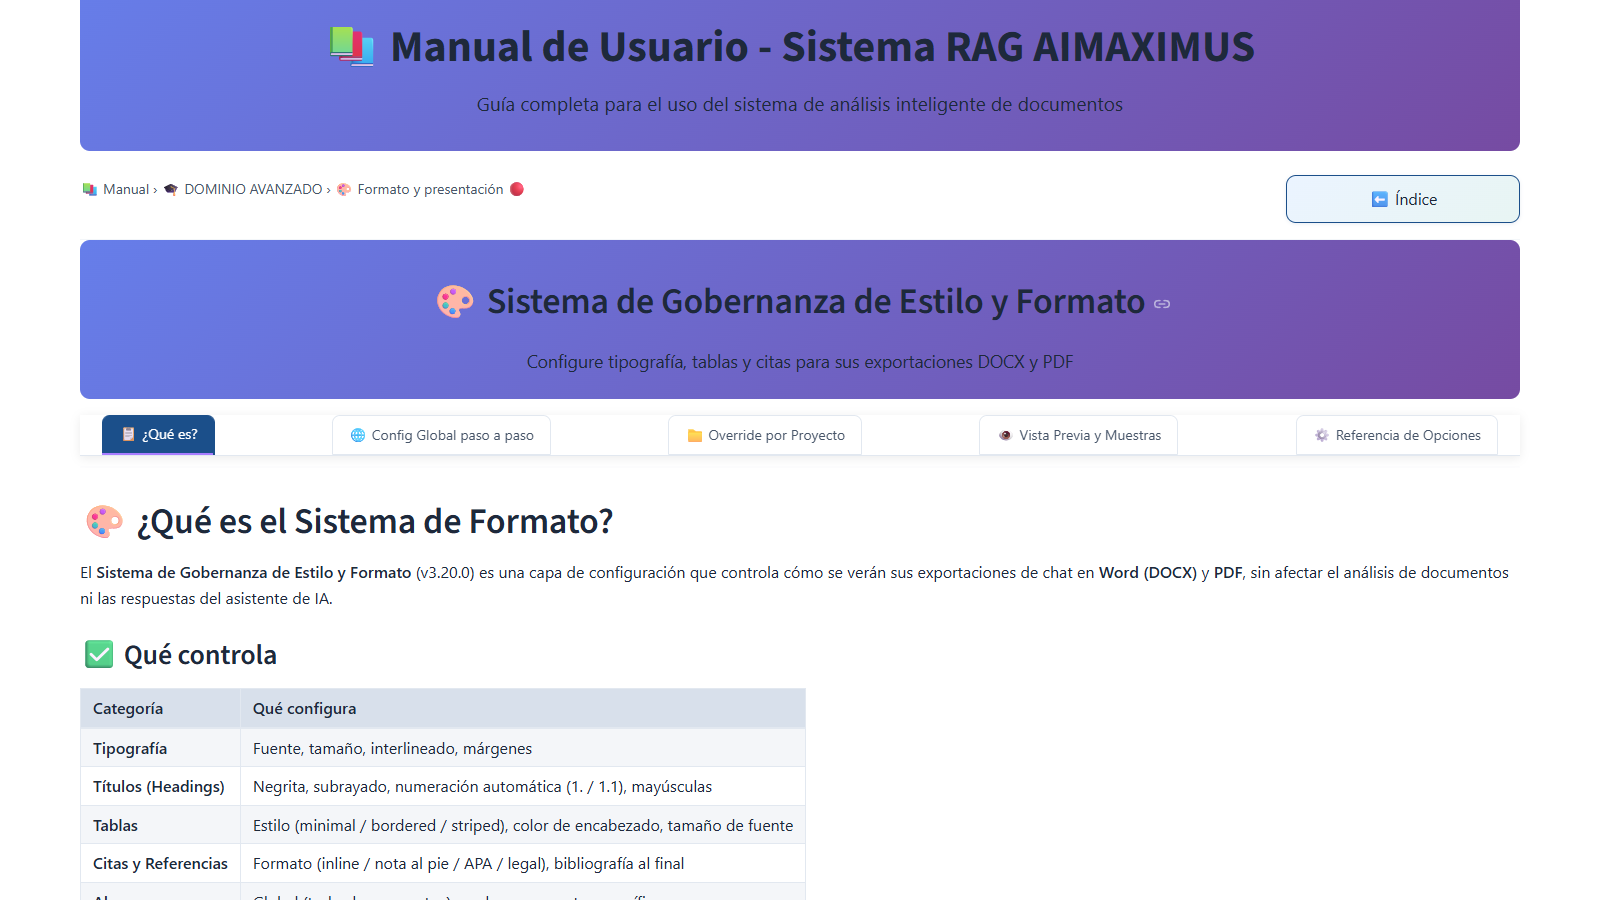Click Formato y presentación breadcrumb
The width and height of the screenshot is (1600, 900).
click(430, 189)
